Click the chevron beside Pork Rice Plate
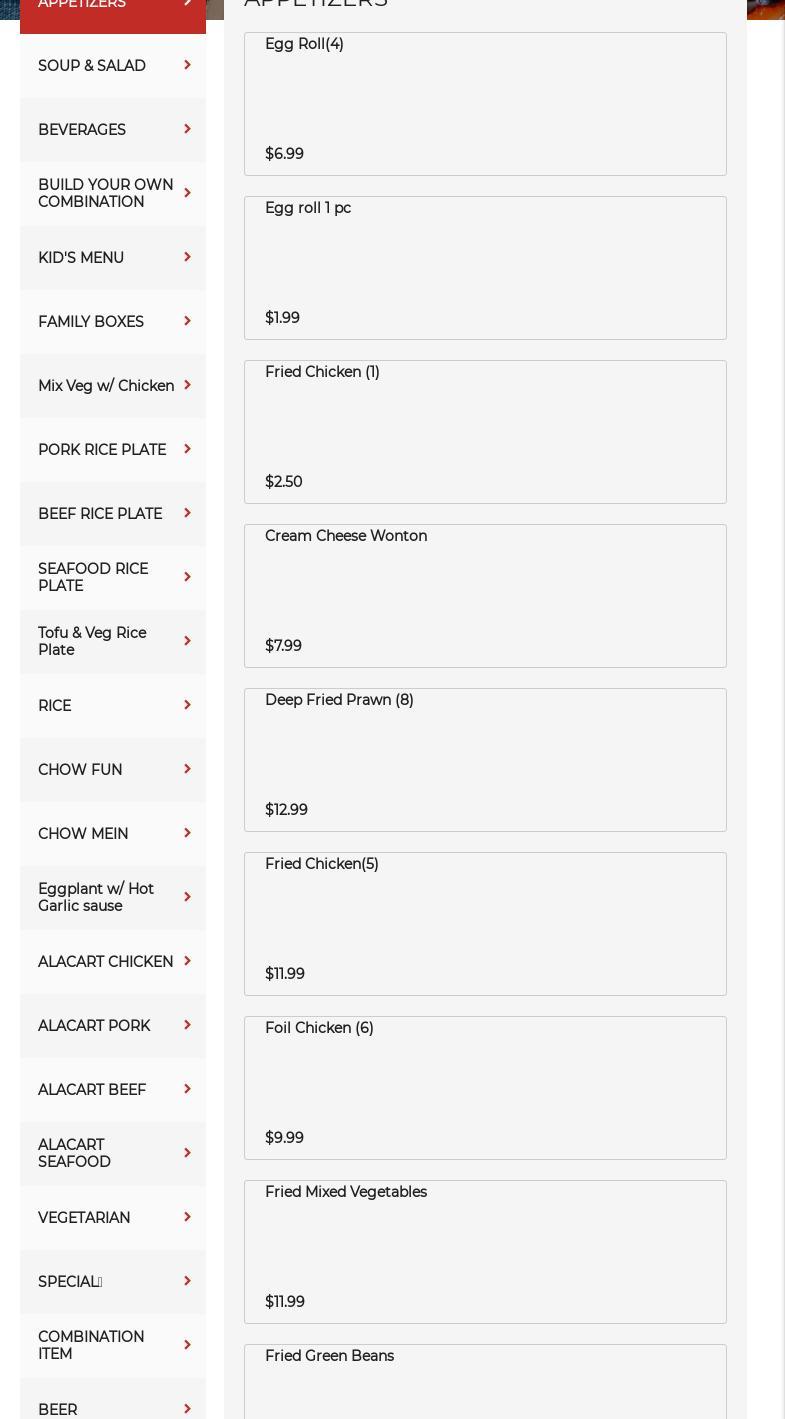 (x=187, y=450)
